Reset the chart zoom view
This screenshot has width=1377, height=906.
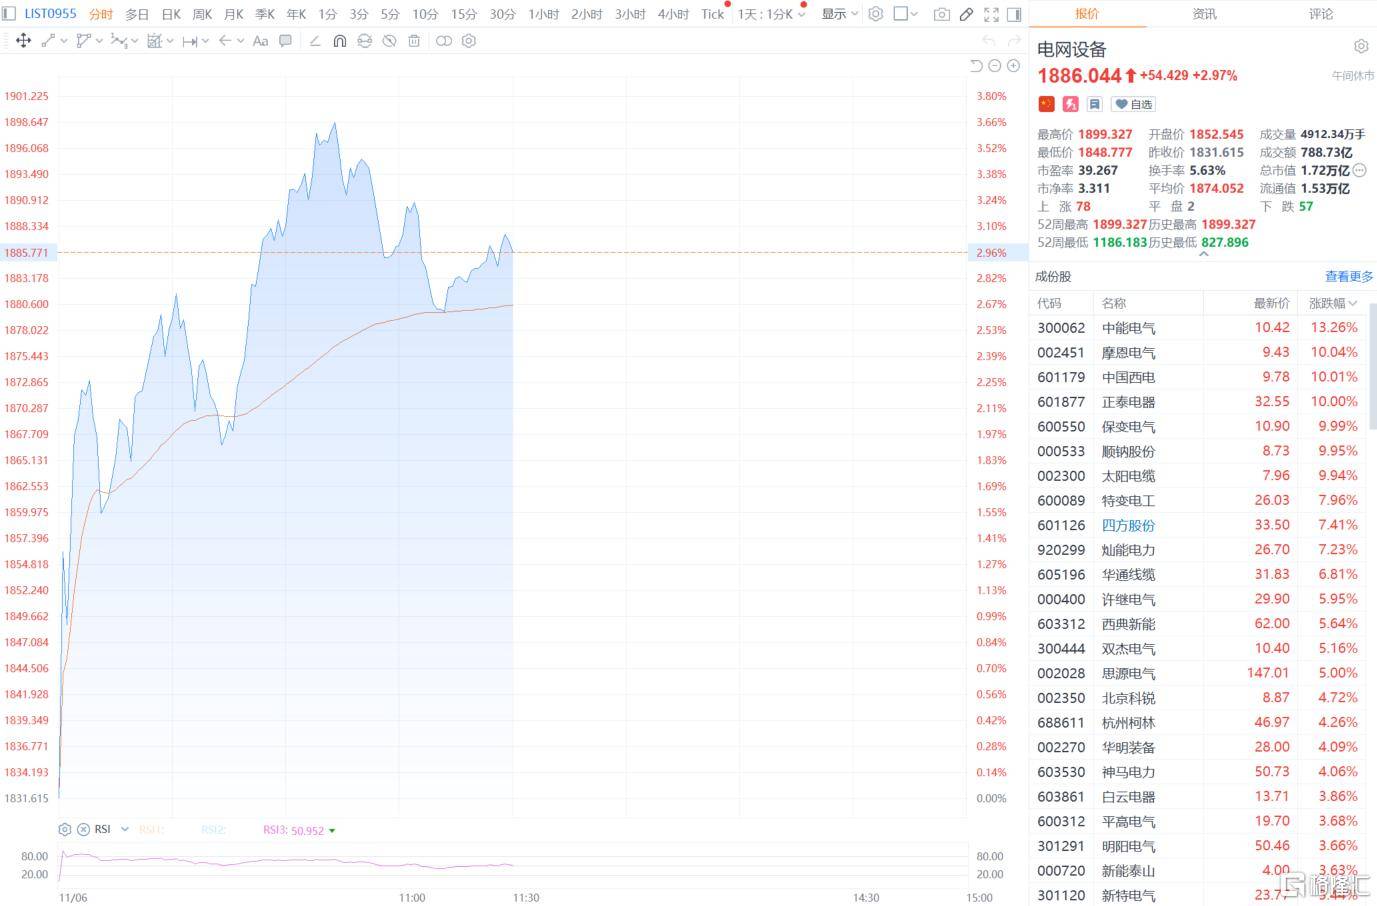click(x=976, y=66)
